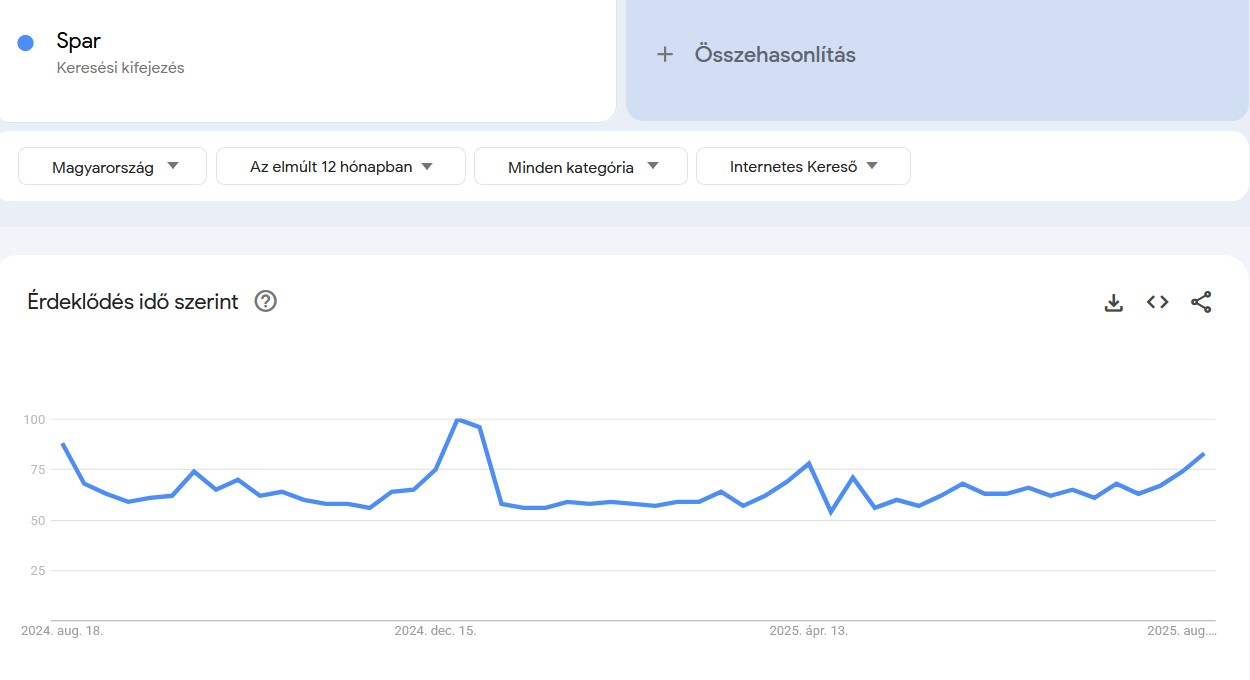Download the interest-over-time chart as CSV
Viewport: 1250px width, 680px height.
pos(1113,301)
